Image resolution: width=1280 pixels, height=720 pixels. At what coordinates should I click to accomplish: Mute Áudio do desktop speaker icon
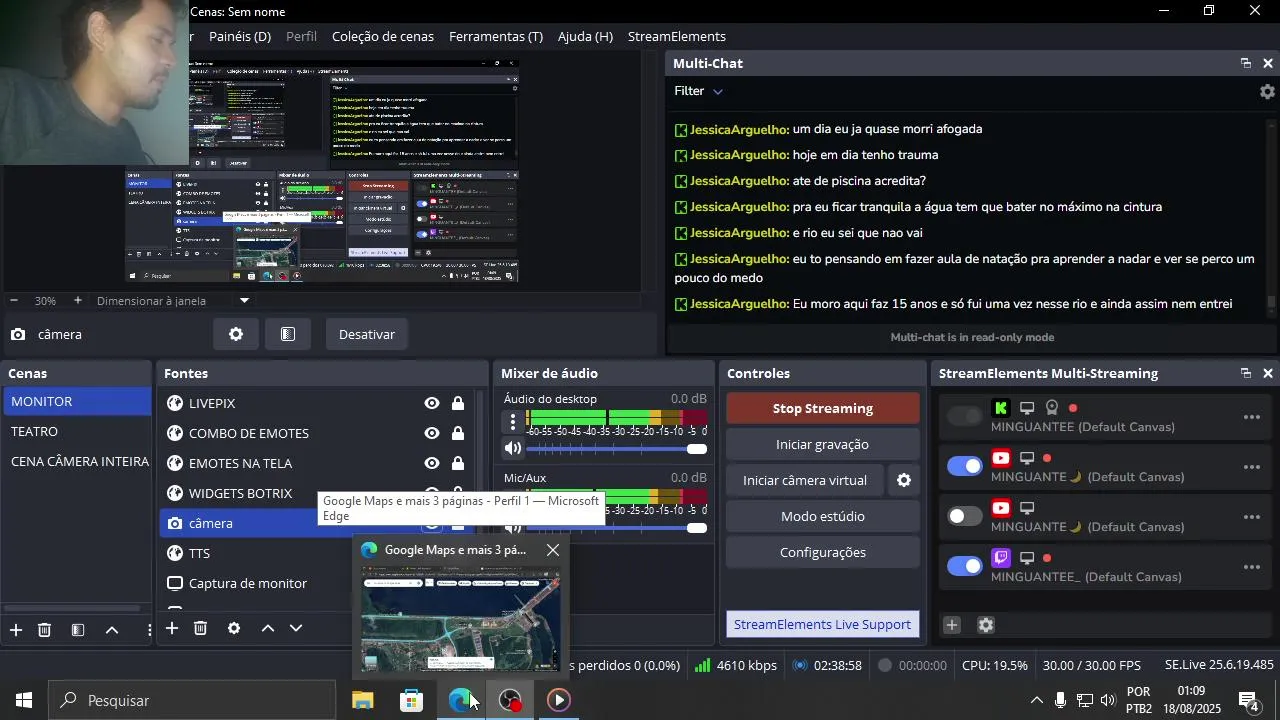click(513, 449)
